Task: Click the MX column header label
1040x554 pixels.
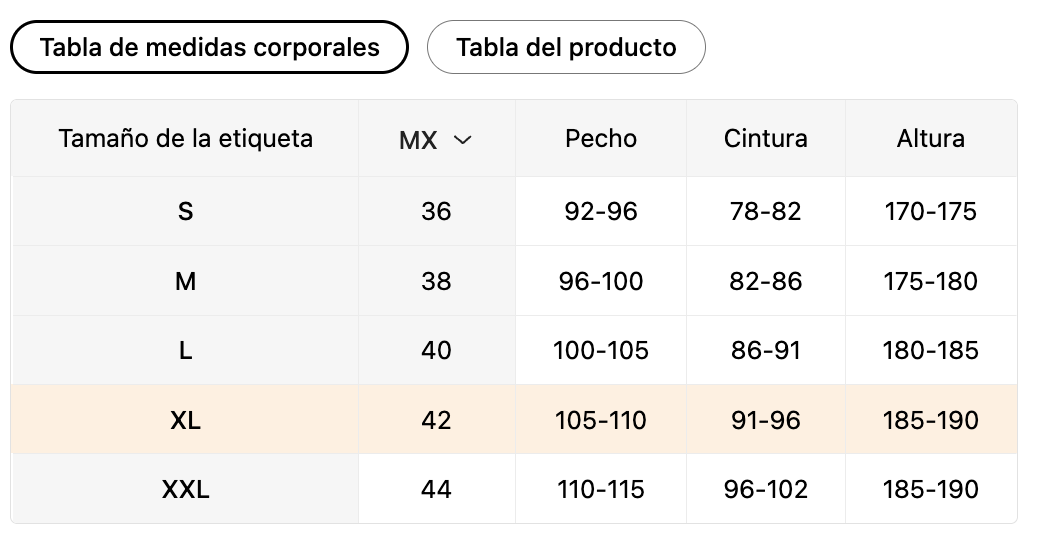Action: [x=418, y=141]
